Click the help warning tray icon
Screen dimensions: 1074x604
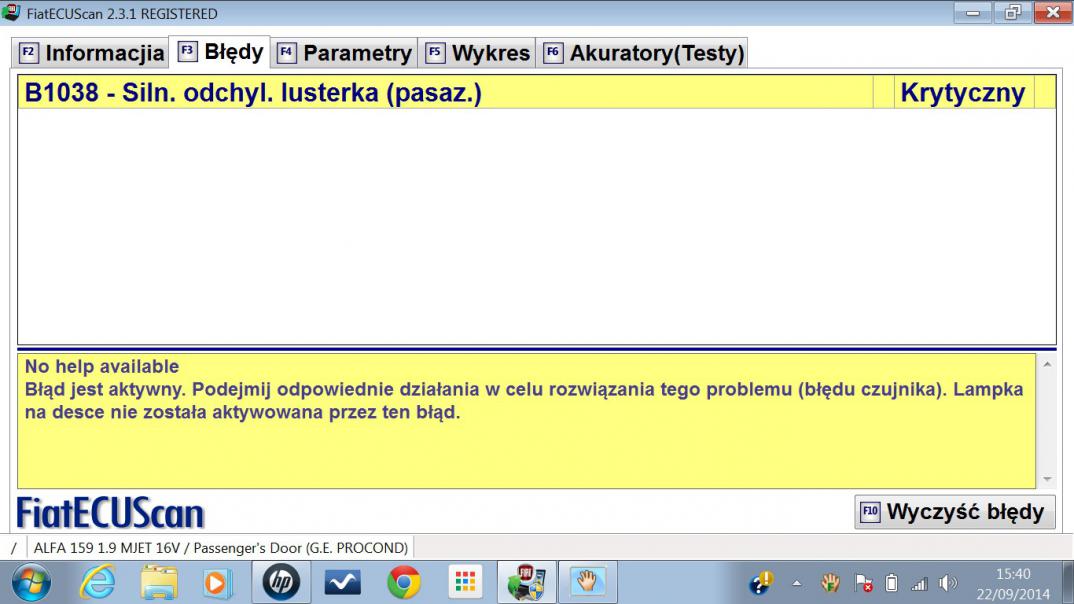[x=760, y=583]
